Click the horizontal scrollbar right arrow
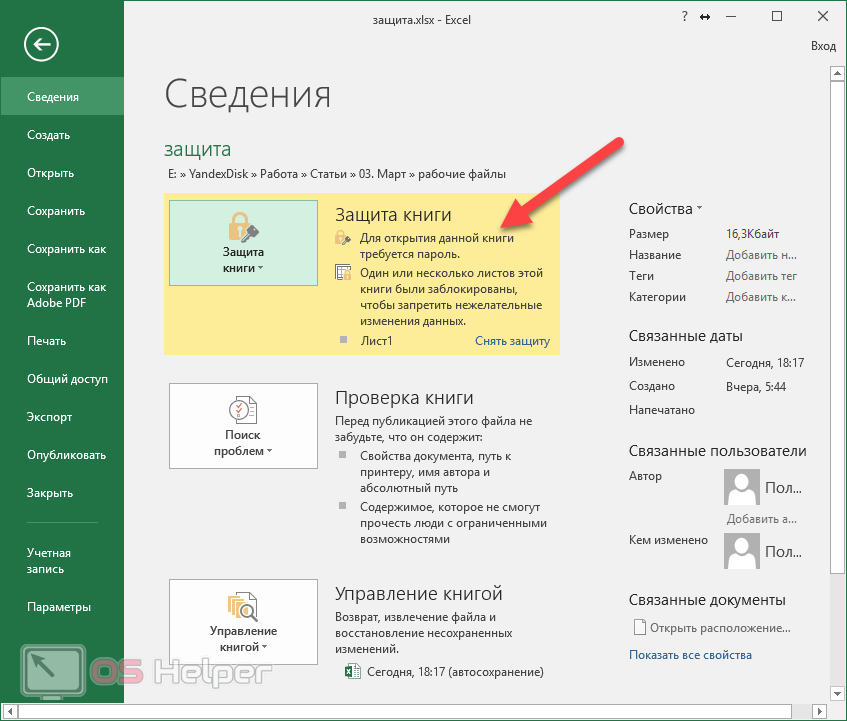This screenshot has height=721, width=847. 819,711
